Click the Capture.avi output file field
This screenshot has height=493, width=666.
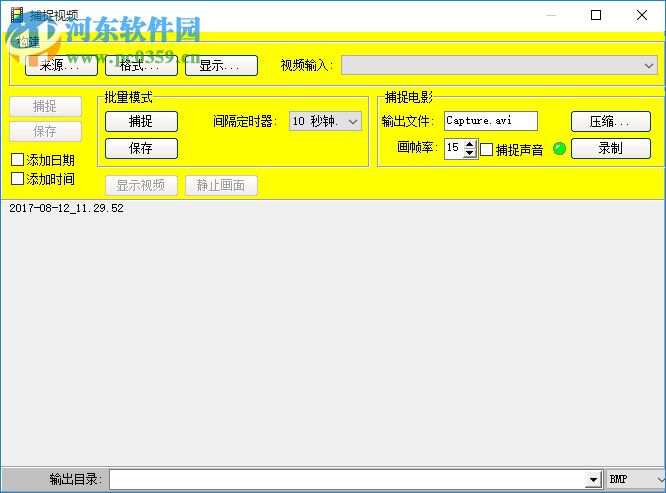[491, 121]
